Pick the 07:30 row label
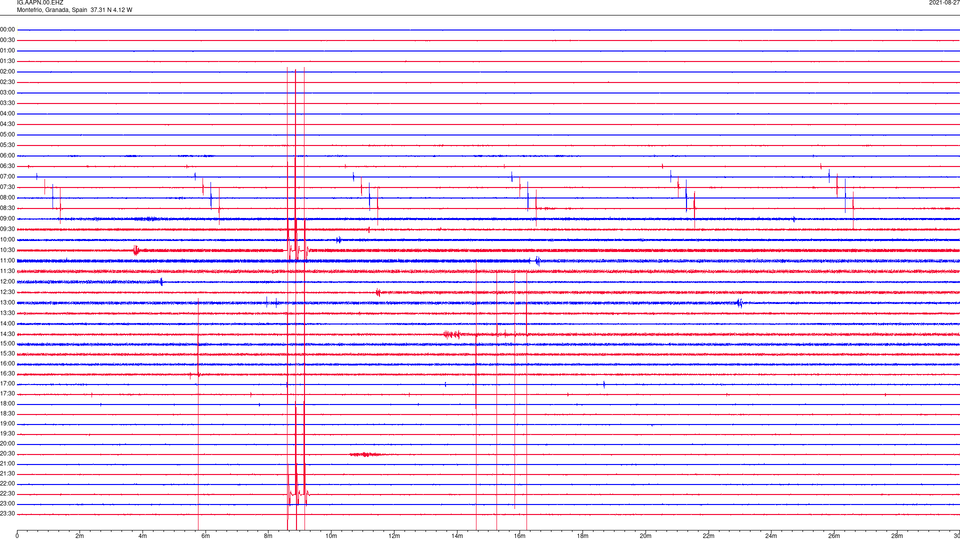Image resolution: width=960 pixels, height=540 pixels. (x=8, y=187)
